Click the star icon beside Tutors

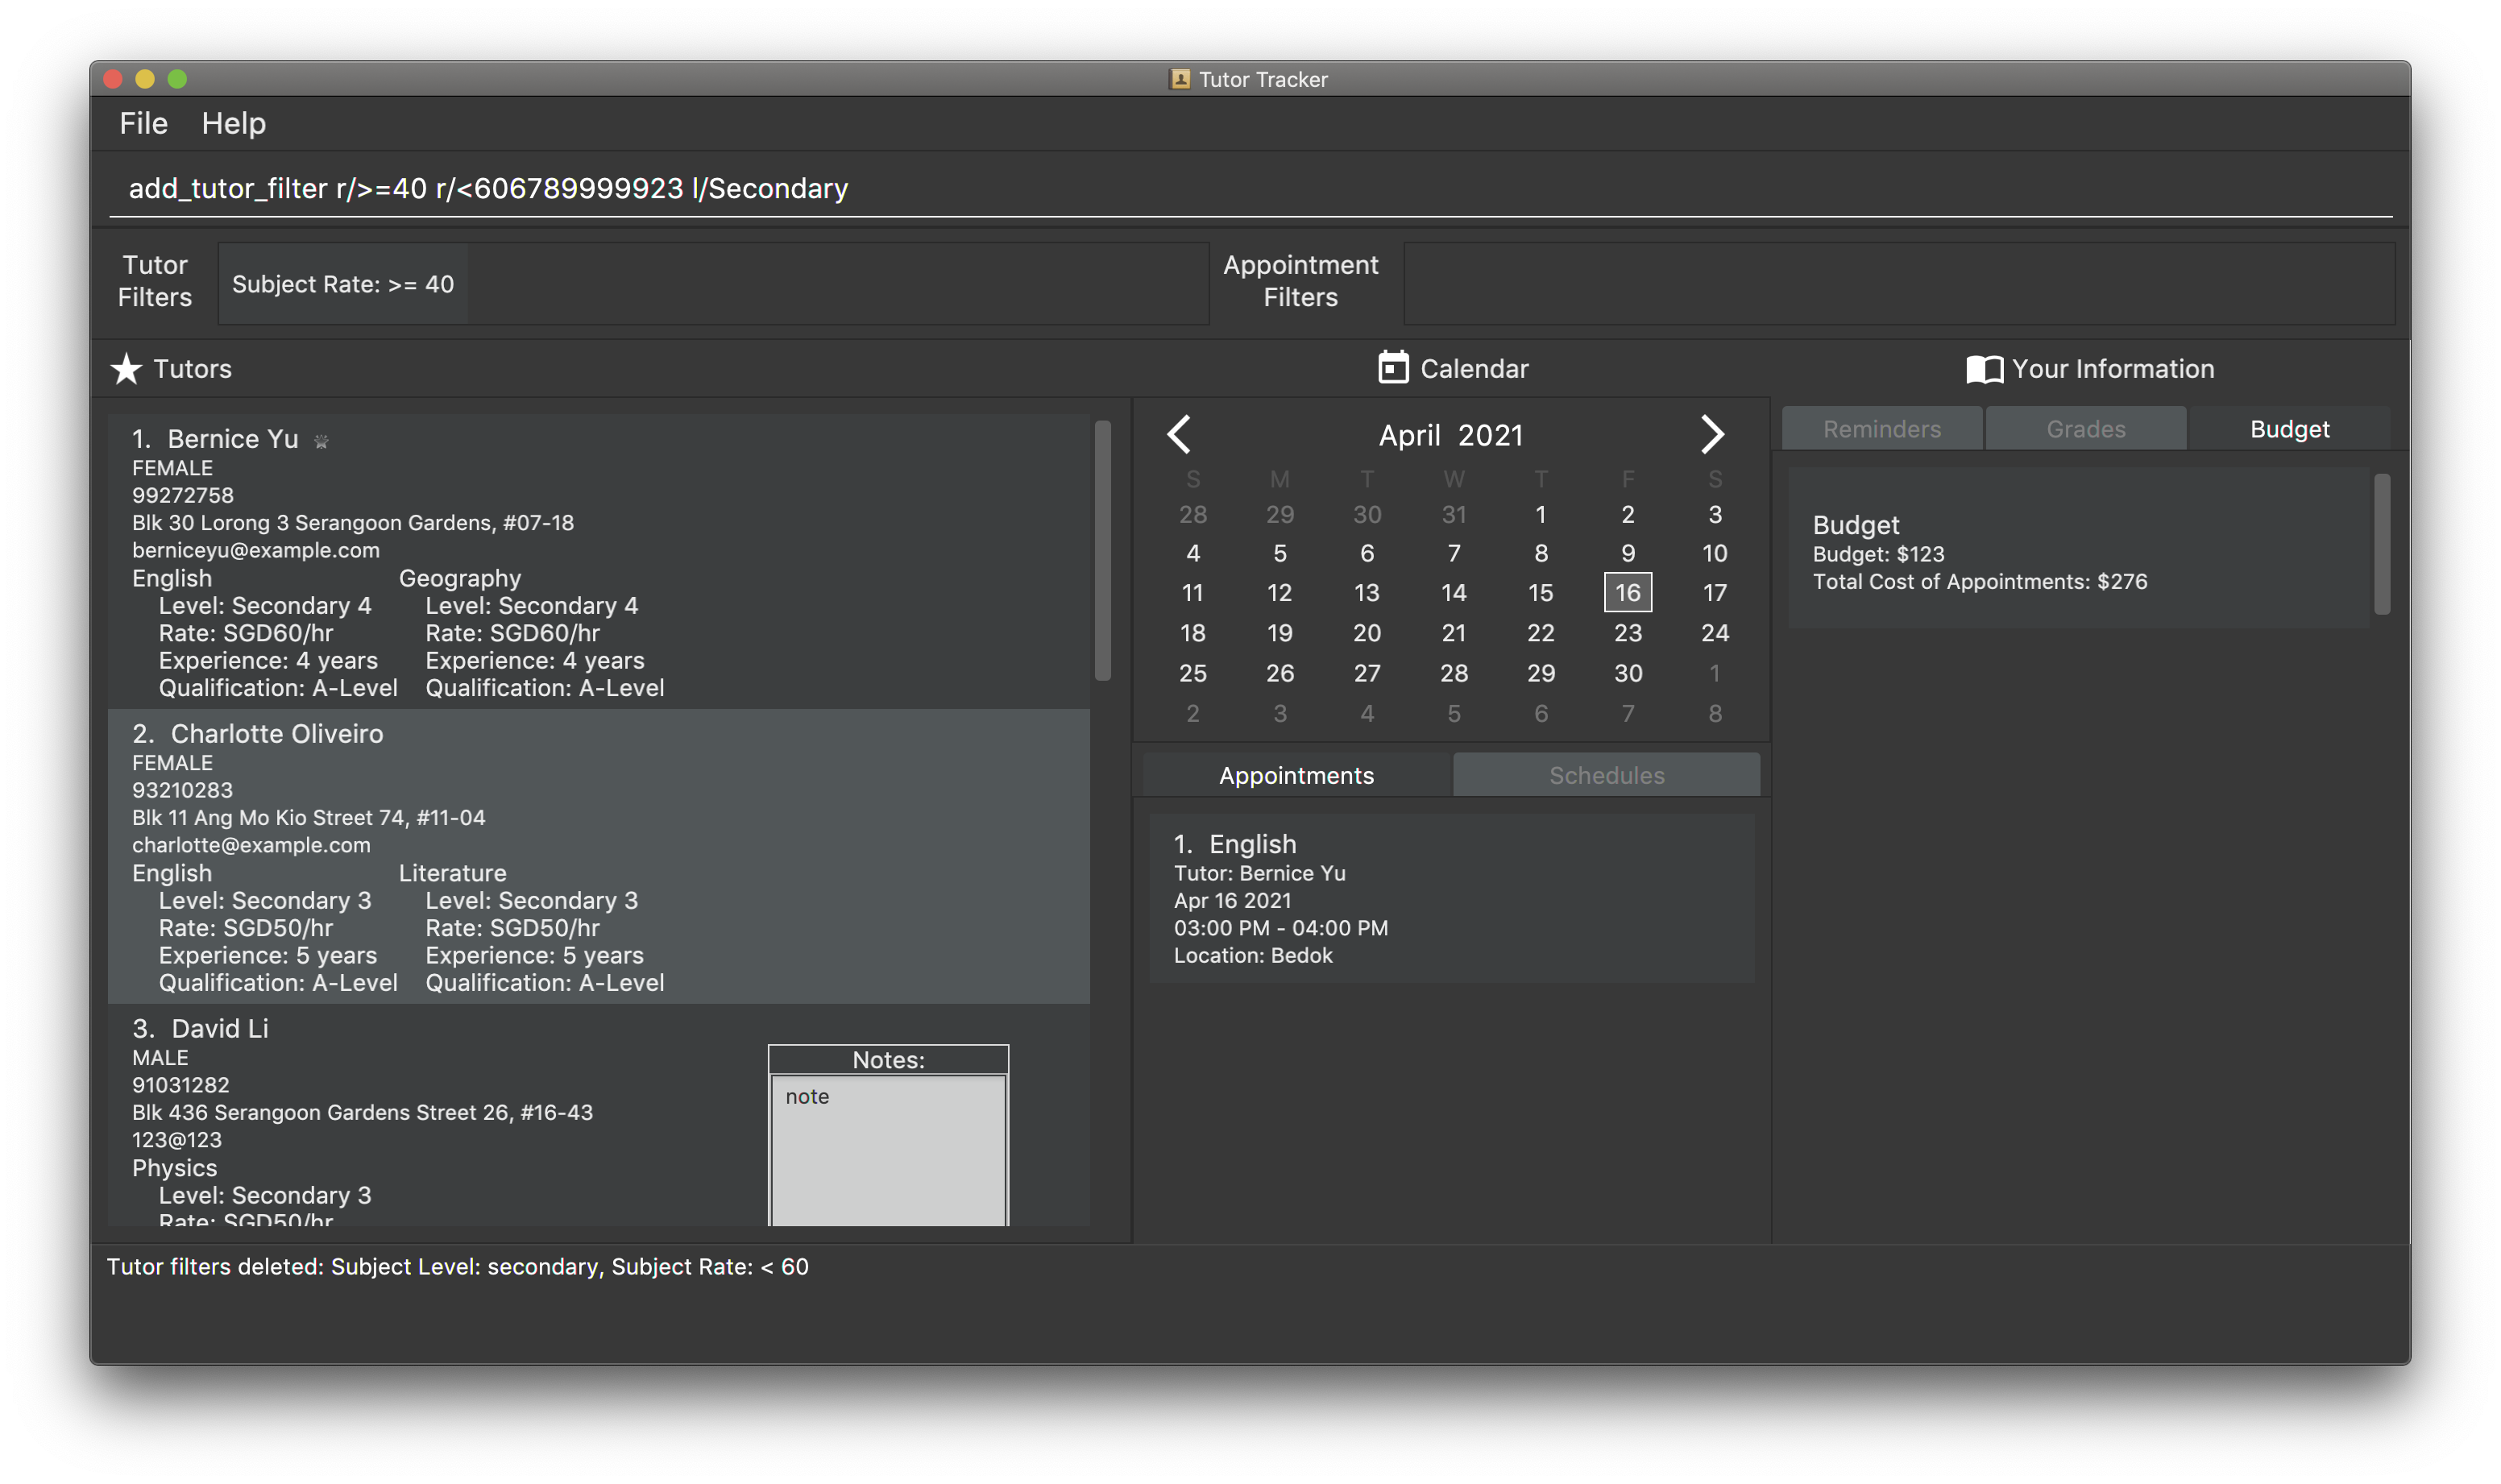pyautogui.click(x=126, y=369)
